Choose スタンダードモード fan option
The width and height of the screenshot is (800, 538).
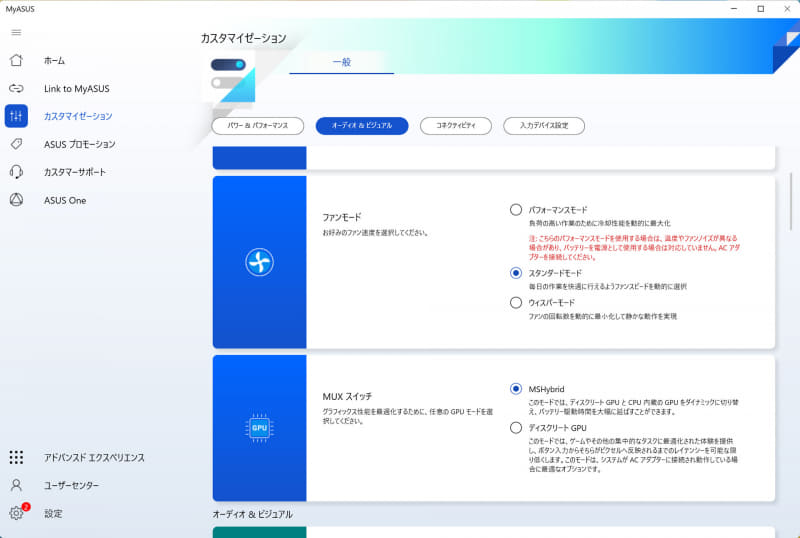(x=516, y=273)
